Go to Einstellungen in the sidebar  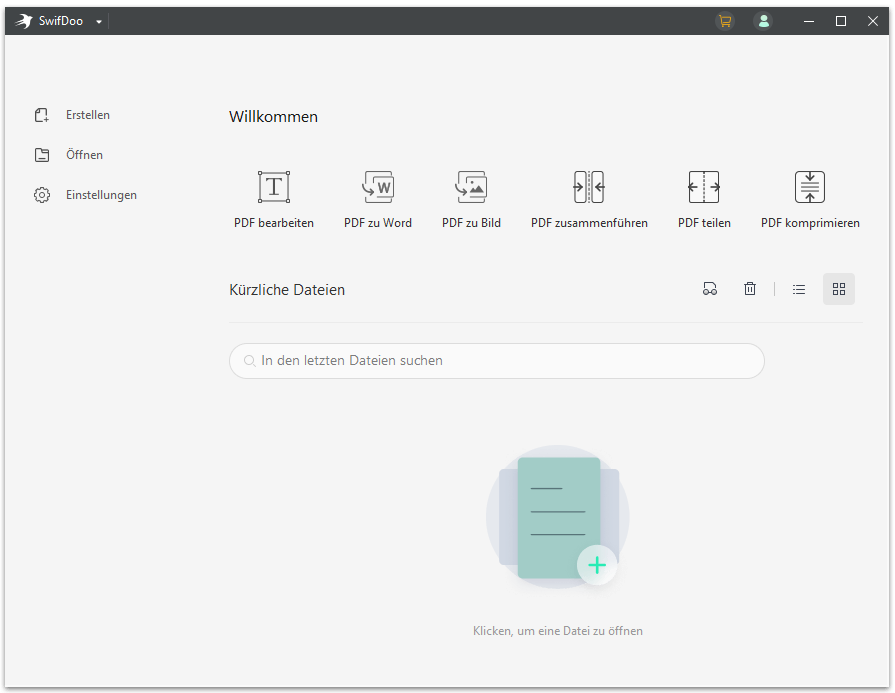tap(101, 195)
